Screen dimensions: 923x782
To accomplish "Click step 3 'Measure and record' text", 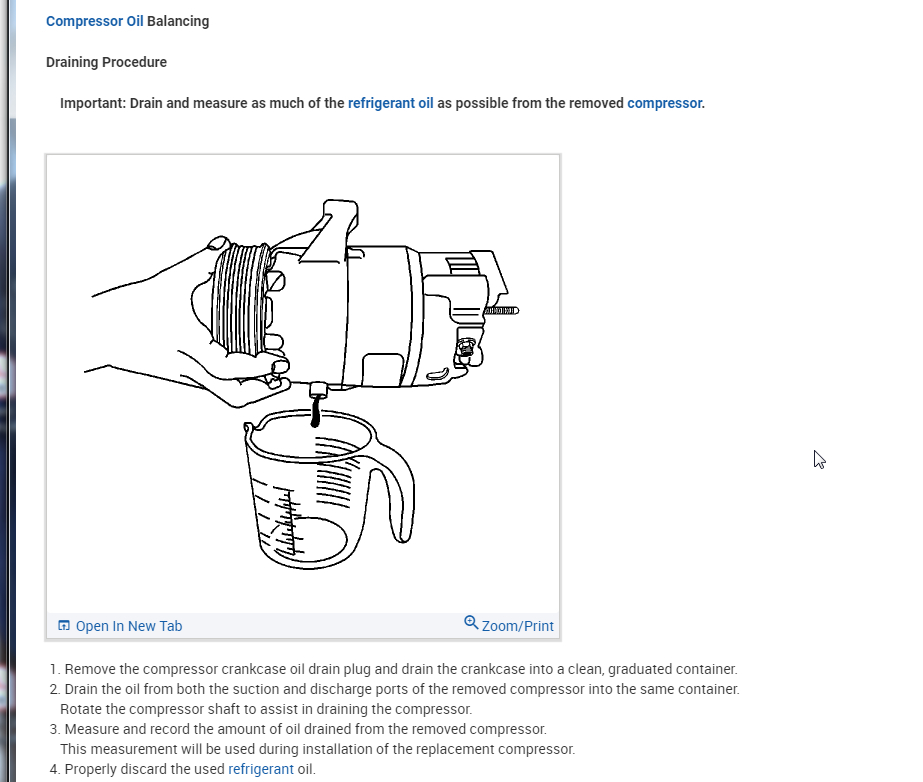I will tap(298, 729).
